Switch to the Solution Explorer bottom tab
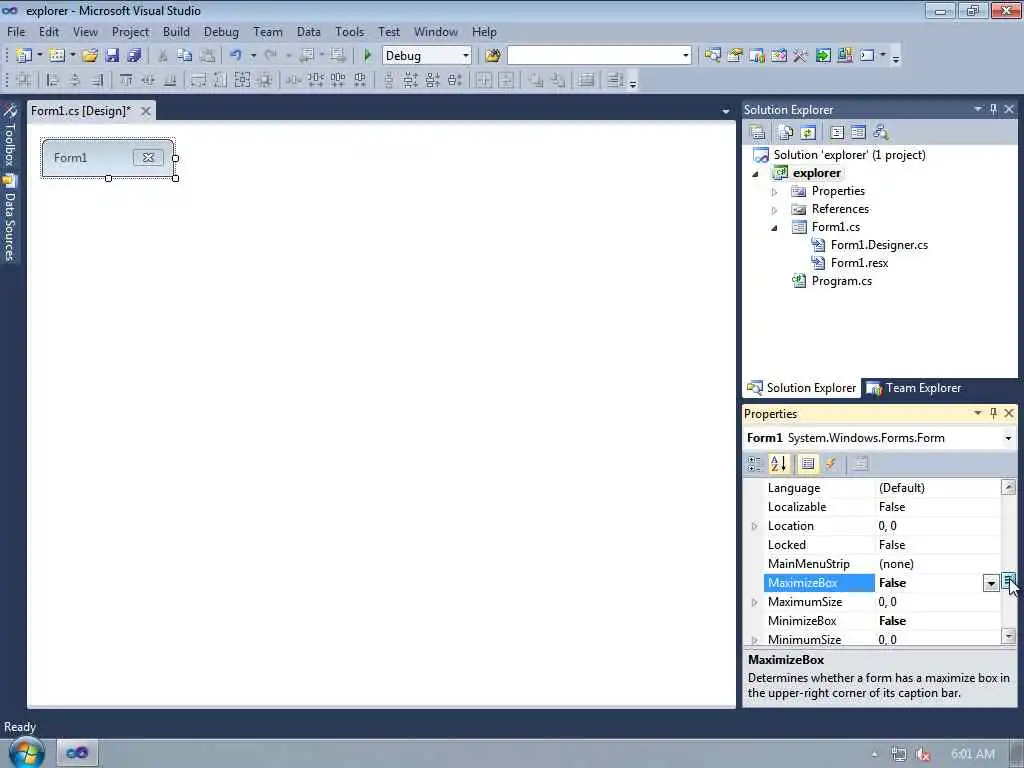This screenshot has width=1024, height=768. pos(801,388)
